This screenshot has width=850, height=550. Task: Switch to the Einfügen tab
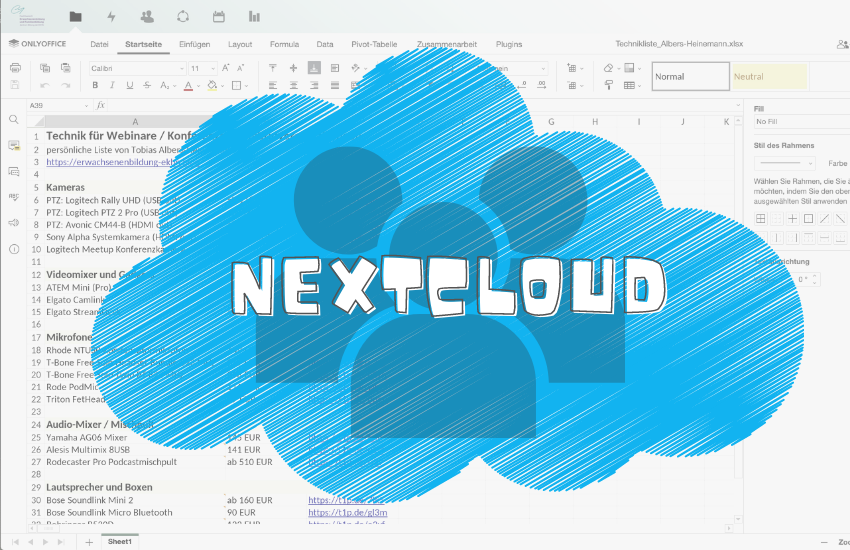click(x=195, y=44)
